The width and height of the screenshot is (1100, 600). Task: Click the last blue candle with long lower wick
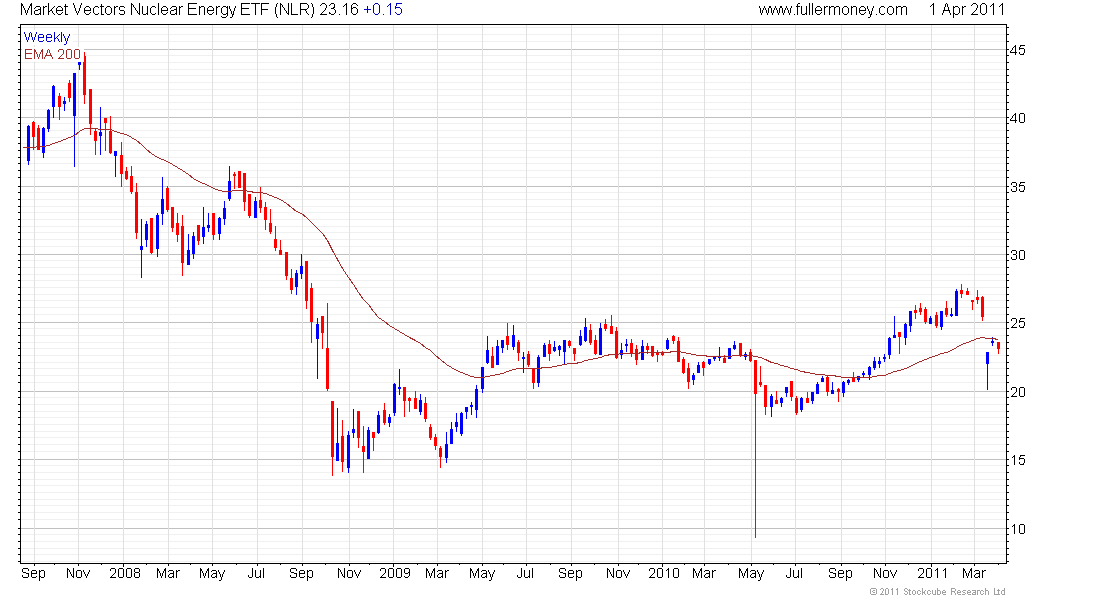click(988, 371)
